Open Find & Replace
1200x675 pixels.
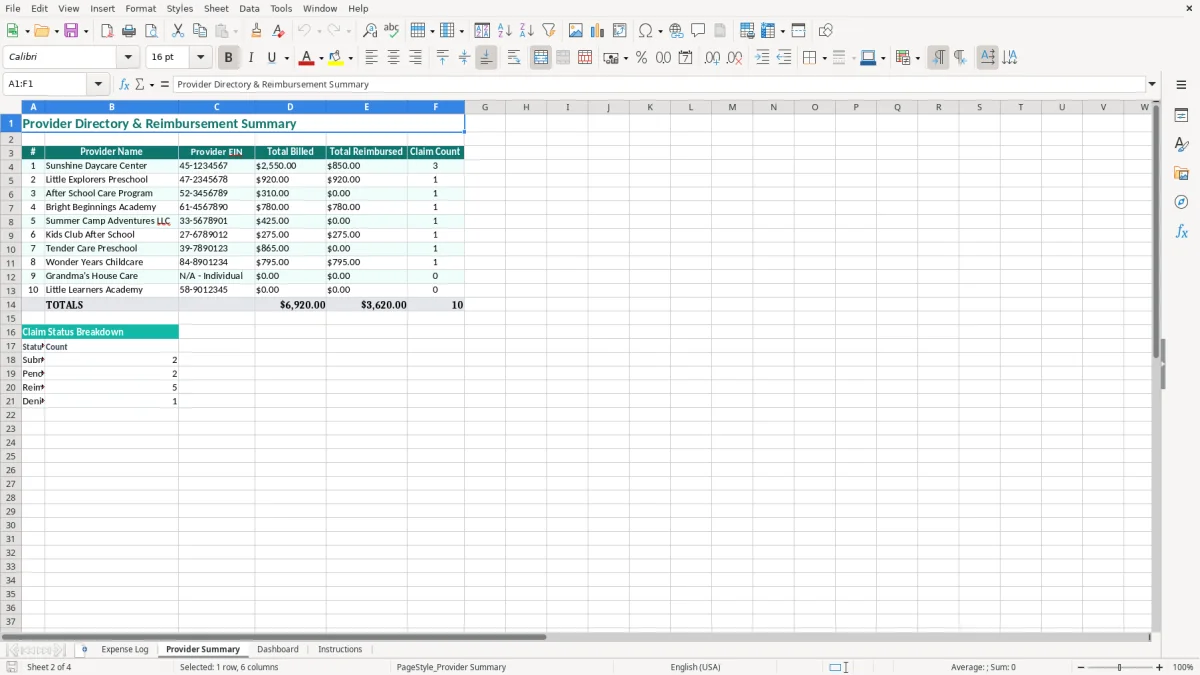(x=370, y=31)
